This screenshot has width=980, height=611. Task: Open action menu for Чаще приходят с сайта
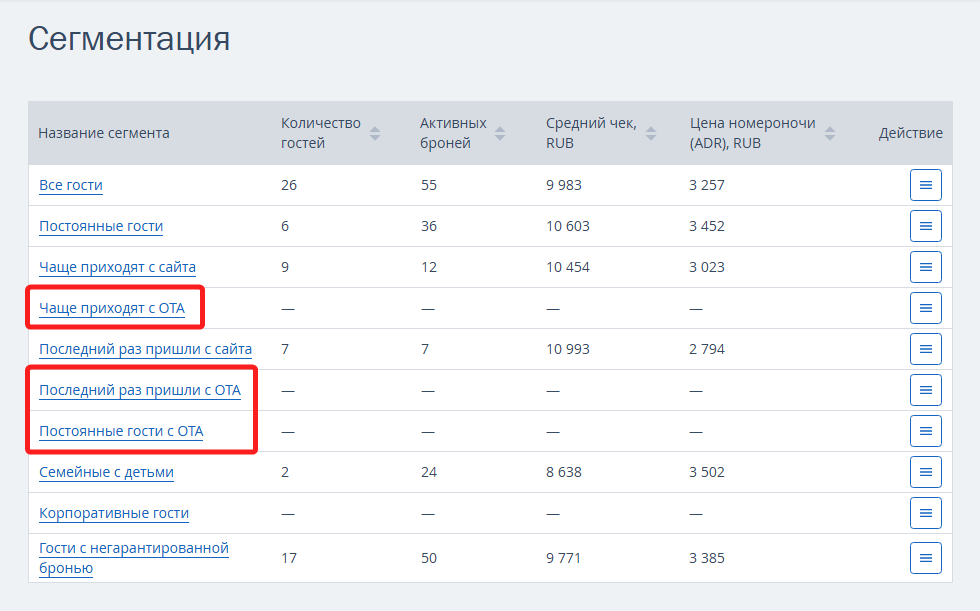pyautogui.click(x=926, y=267)
